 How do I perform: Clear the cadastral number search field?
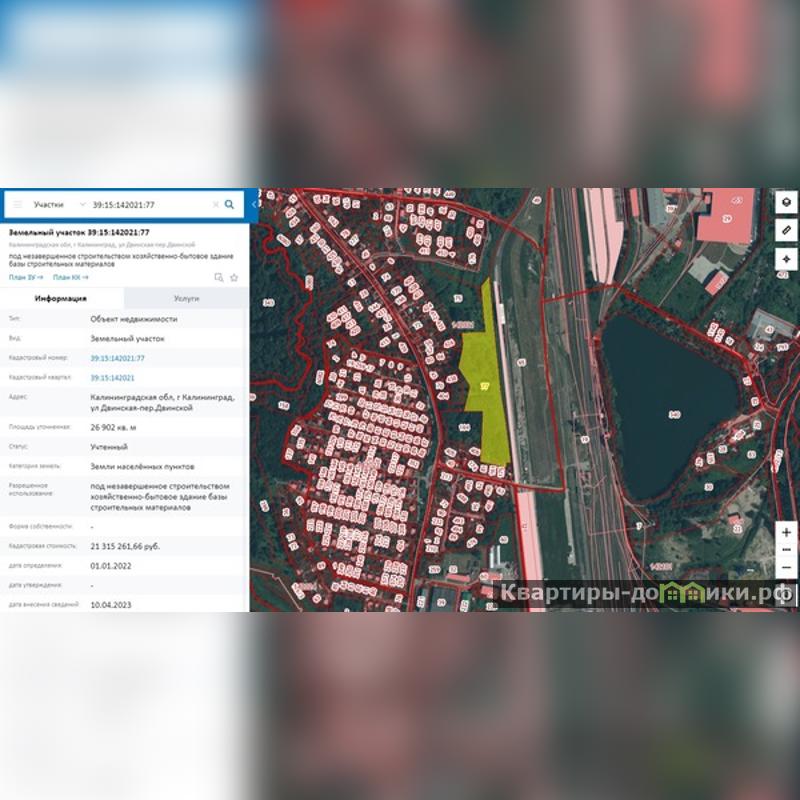tap(214, 204)
